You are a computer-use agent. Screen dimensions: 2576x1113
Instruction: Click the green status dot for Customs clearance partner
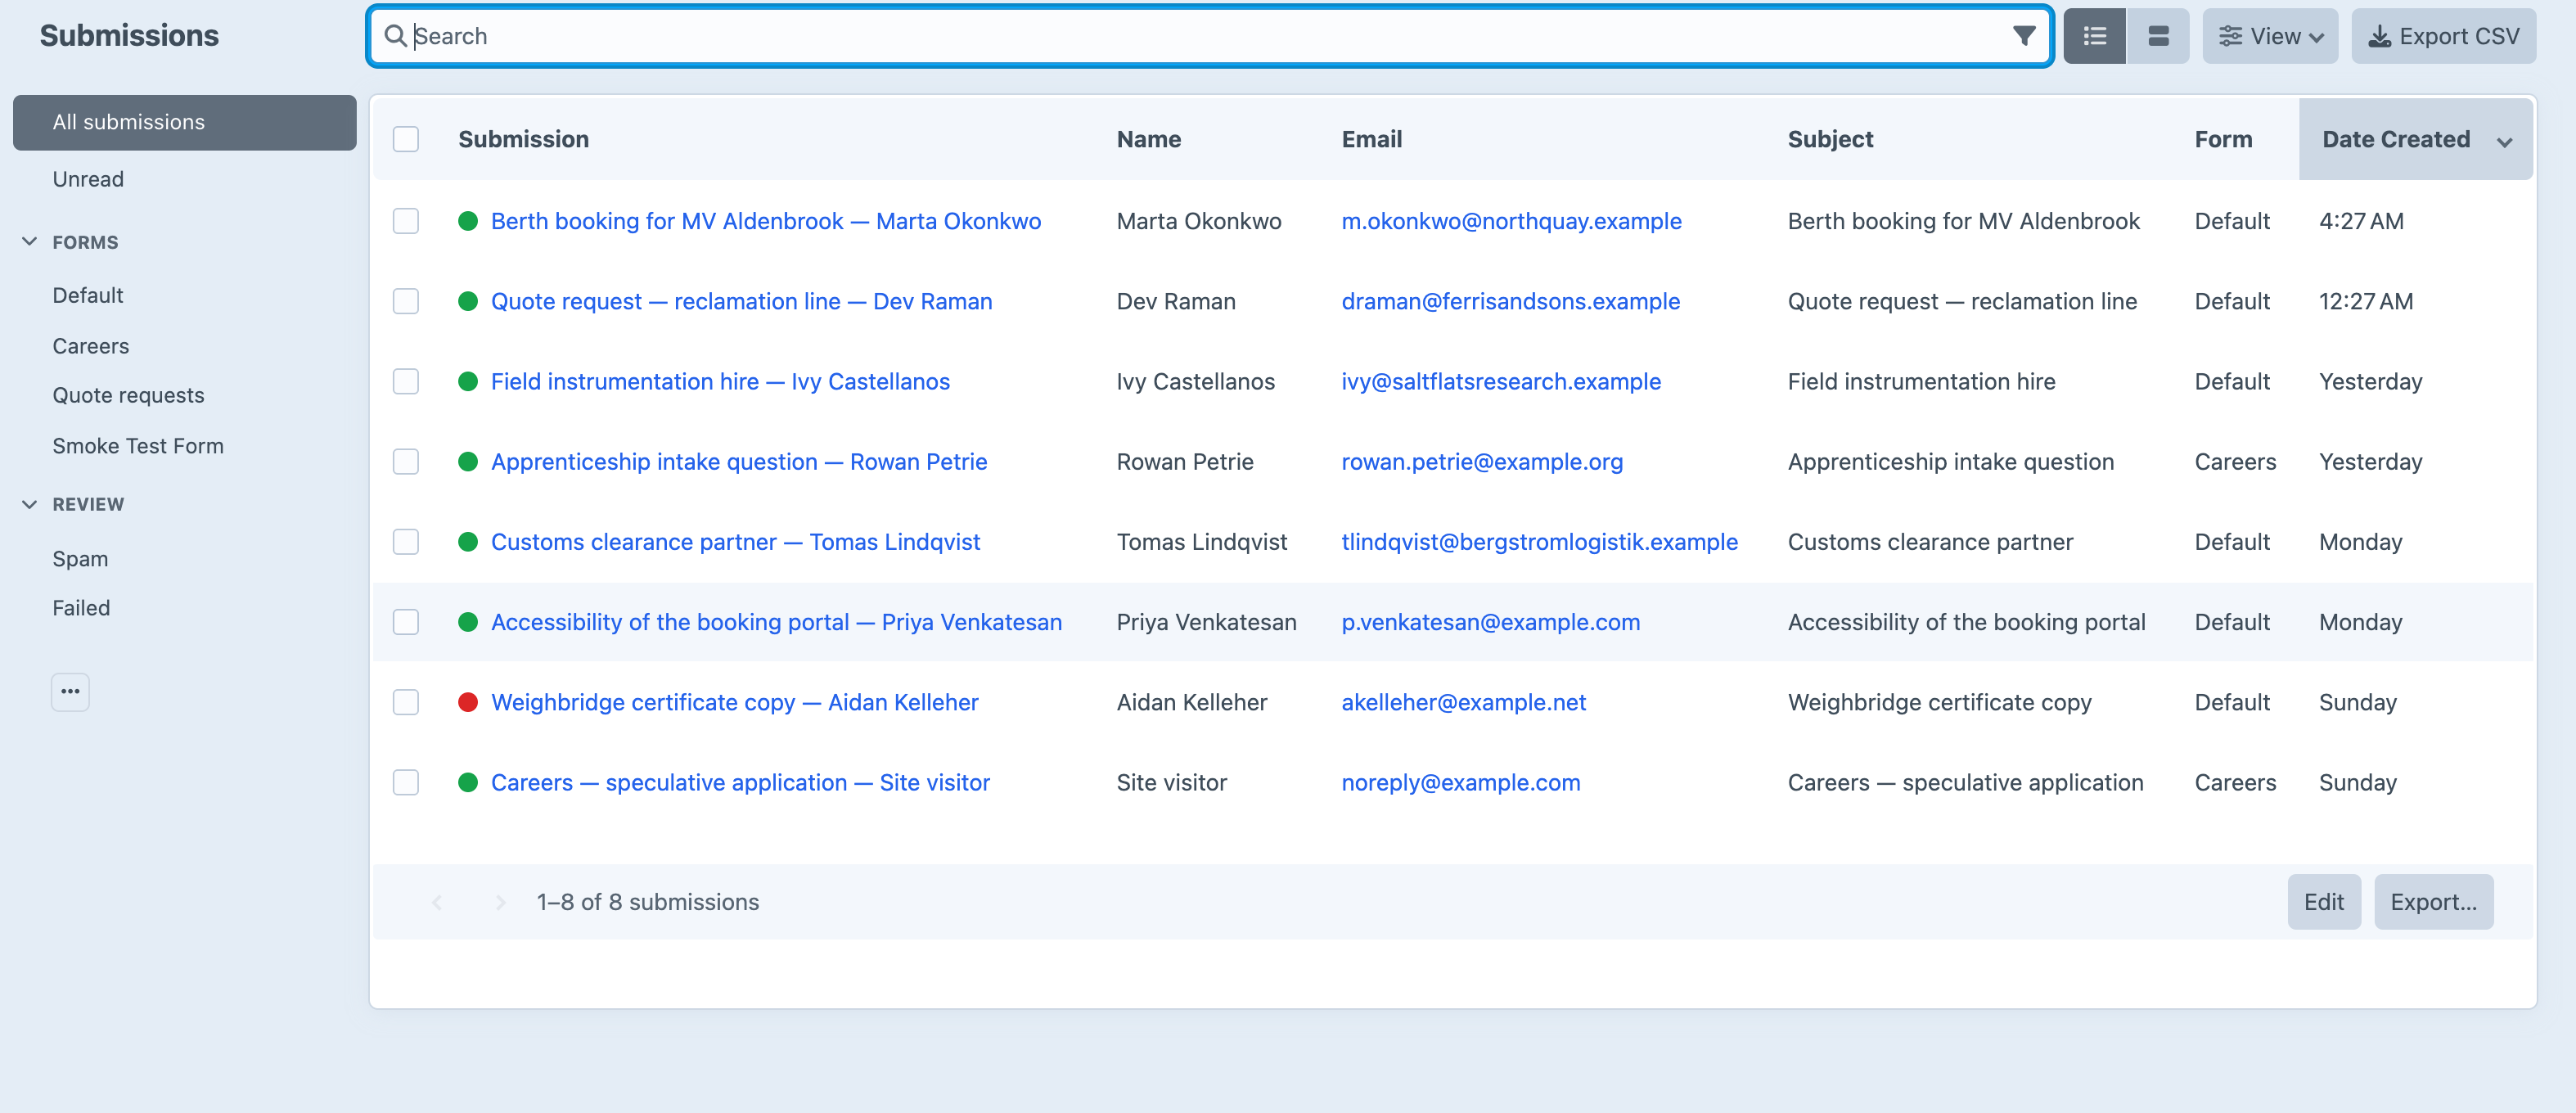[x=467, y=541]
